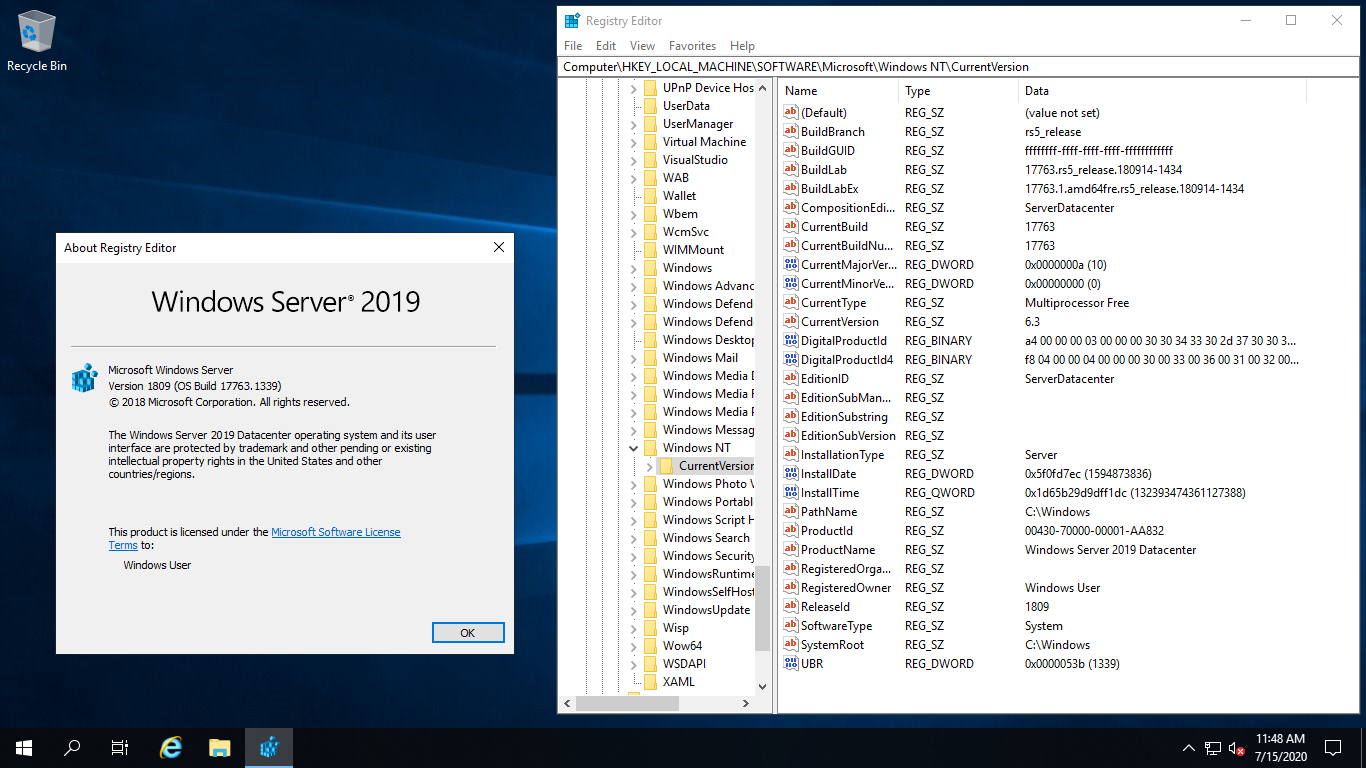Select the WIMMount tree item

click(693, 250)
